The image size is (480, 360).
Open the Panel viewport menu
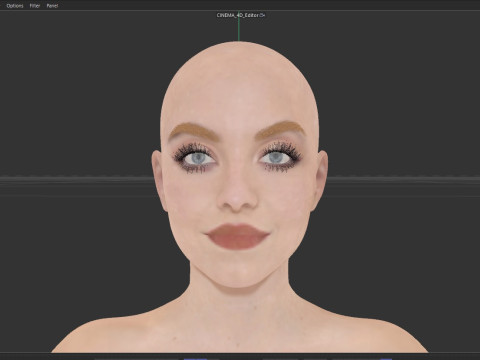pos(52,6)
